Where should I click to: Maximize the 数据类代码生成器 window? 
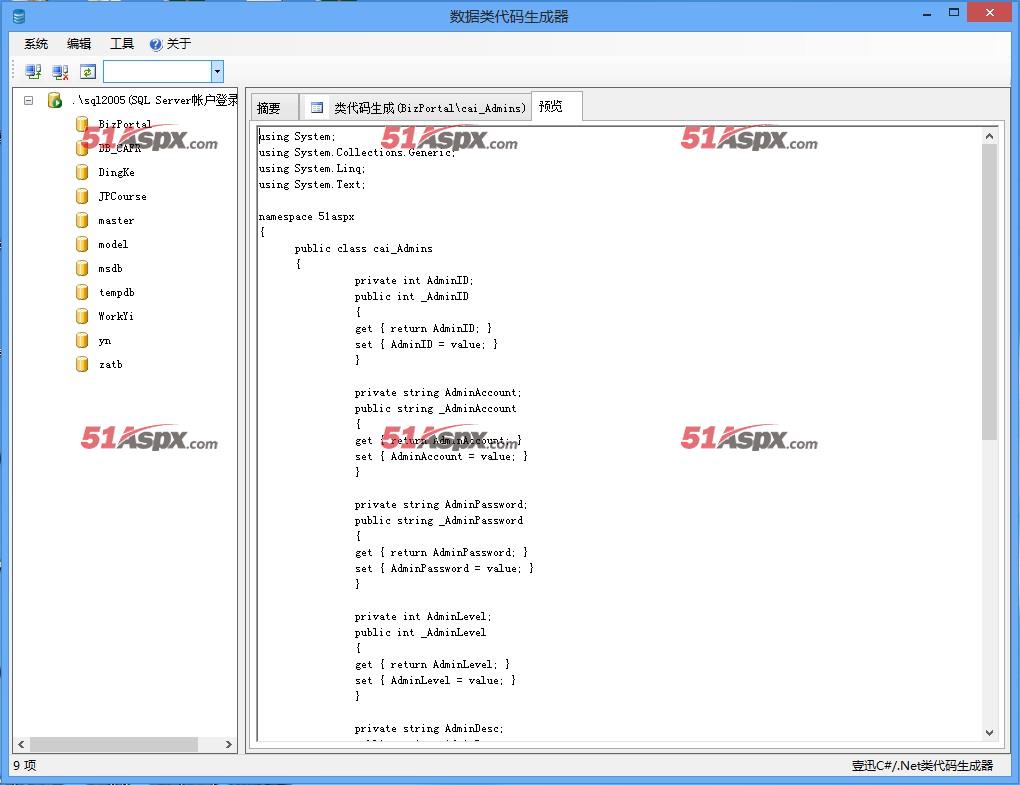point(954,12)
